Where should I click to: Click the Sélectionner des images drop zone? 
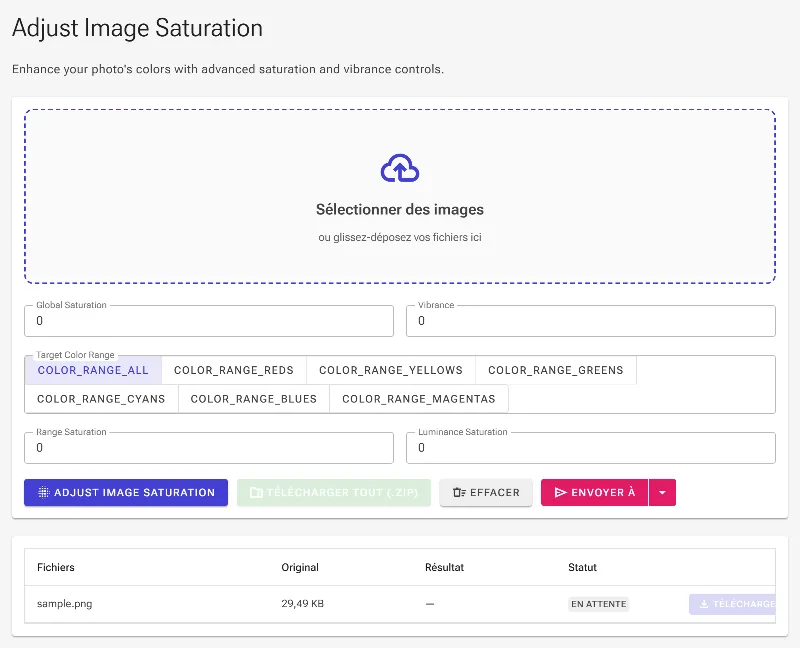[x=400, y=196]
